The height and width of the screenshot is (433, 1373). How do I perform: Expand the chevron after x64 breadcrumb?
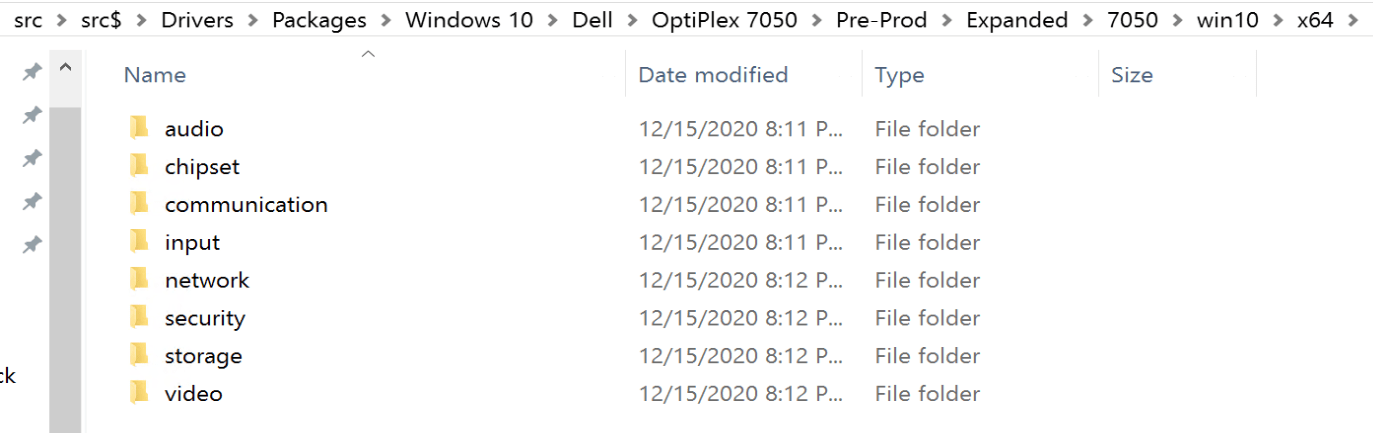point(1353,20)
